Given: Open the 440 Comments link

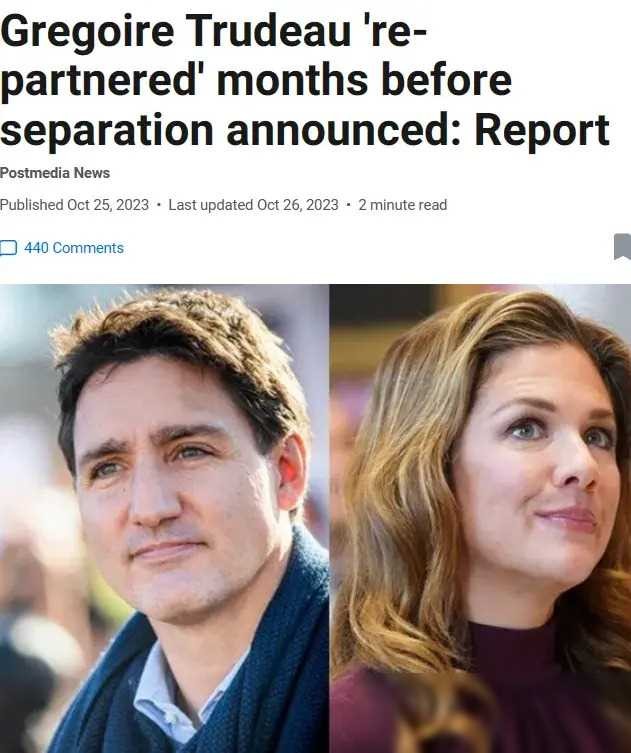Looking at the screenshot, I should (x=74, y=248).
